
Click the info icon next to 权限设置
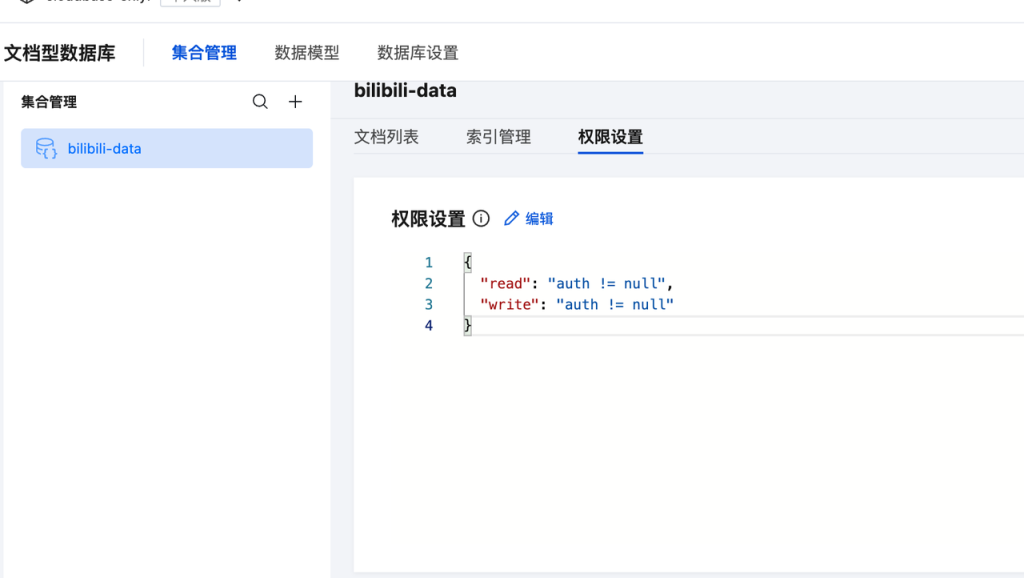(481, 219)
